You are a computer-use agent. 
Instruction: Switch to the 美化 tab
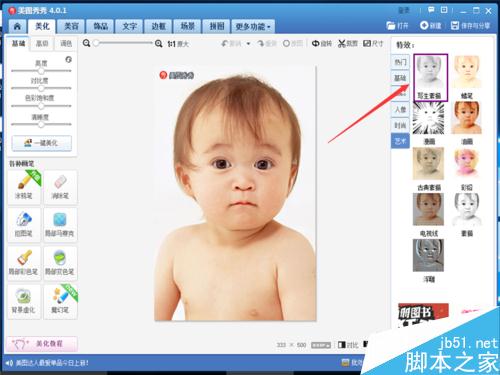click(x=42, y=26)
